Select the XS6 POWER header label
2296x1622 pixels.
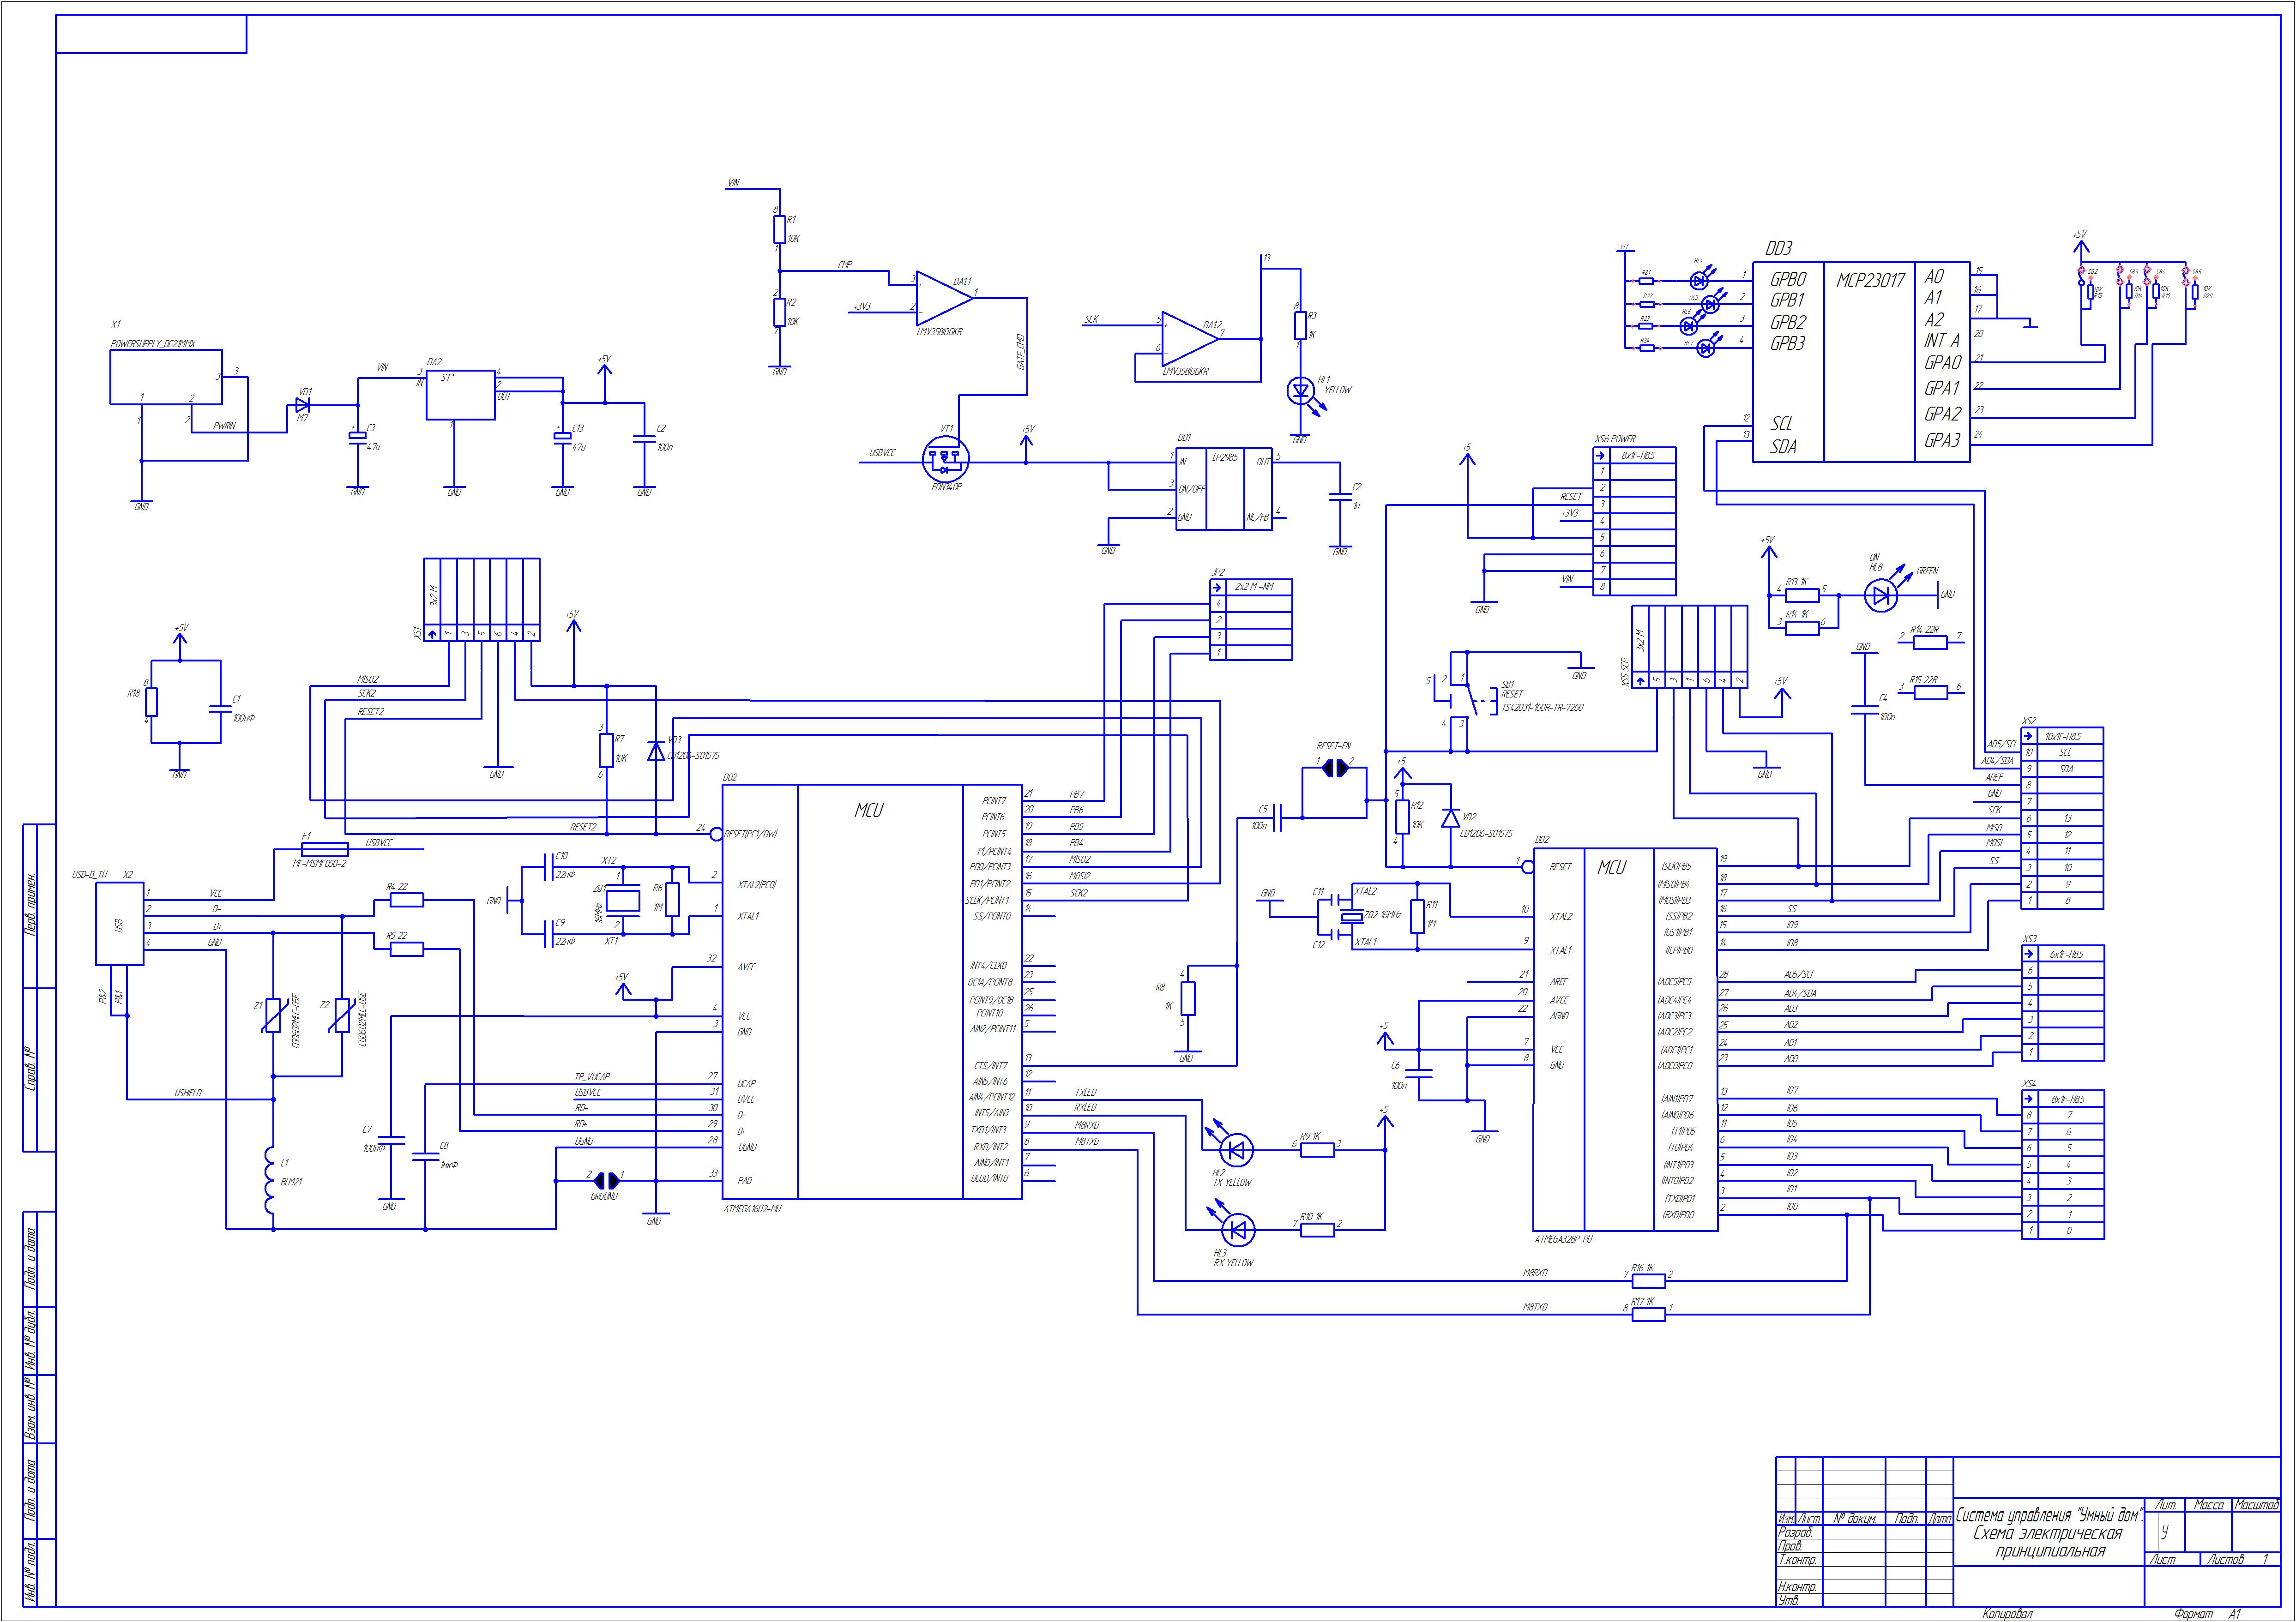click(1615, 439)
